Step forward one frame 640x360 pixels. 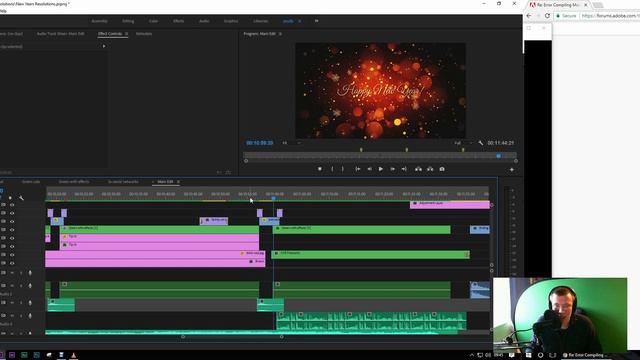[392, 169]
